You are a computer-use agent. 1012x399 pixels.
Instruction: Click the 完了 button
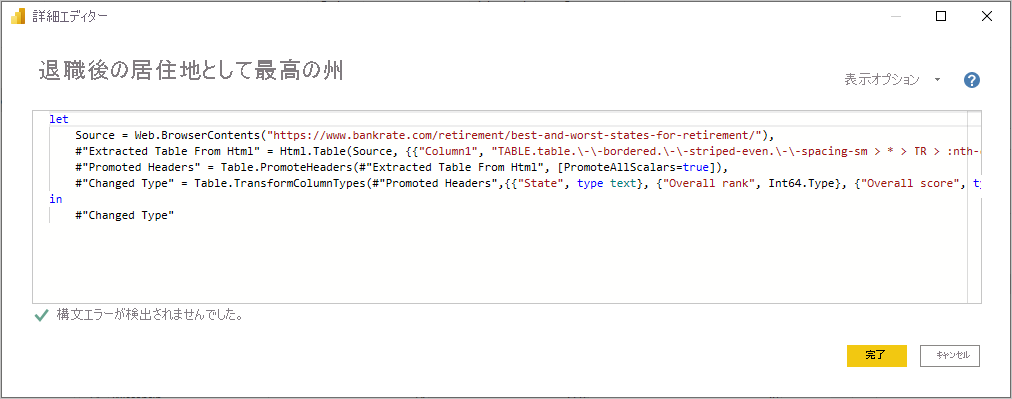point(876,356)
